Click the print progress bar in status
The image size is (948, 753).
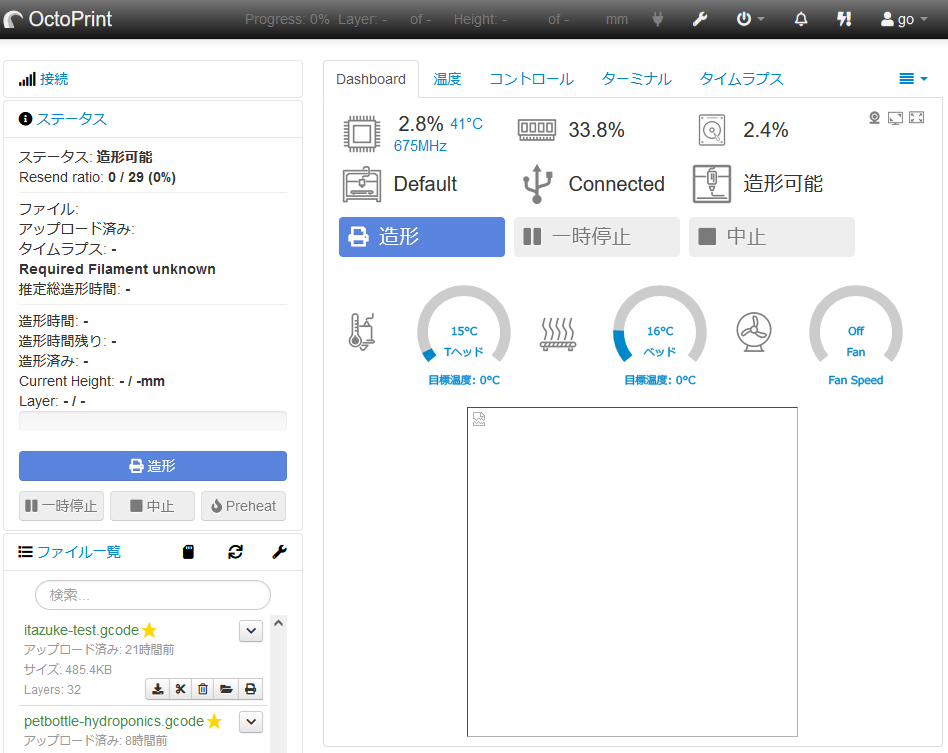pos(153,421)
